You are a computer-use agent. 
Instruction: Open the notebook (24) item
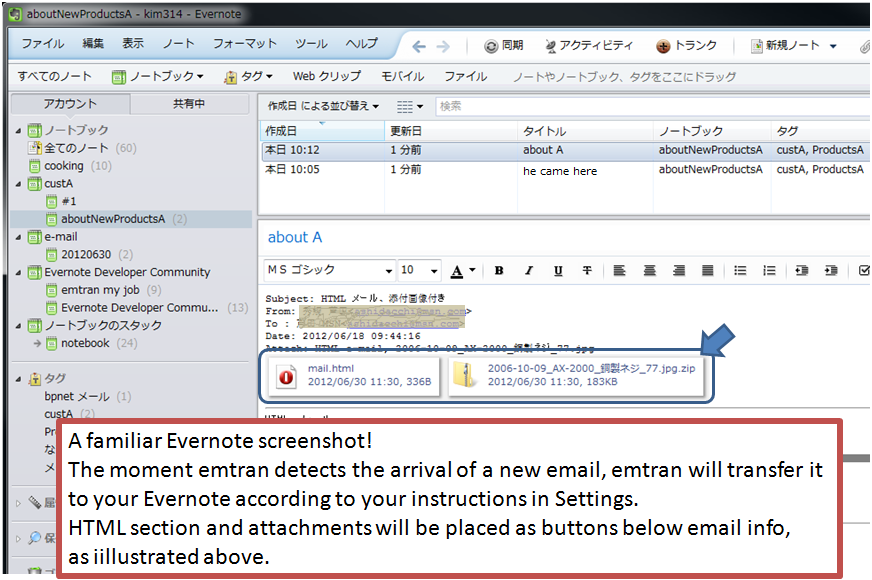pos(91,343)
